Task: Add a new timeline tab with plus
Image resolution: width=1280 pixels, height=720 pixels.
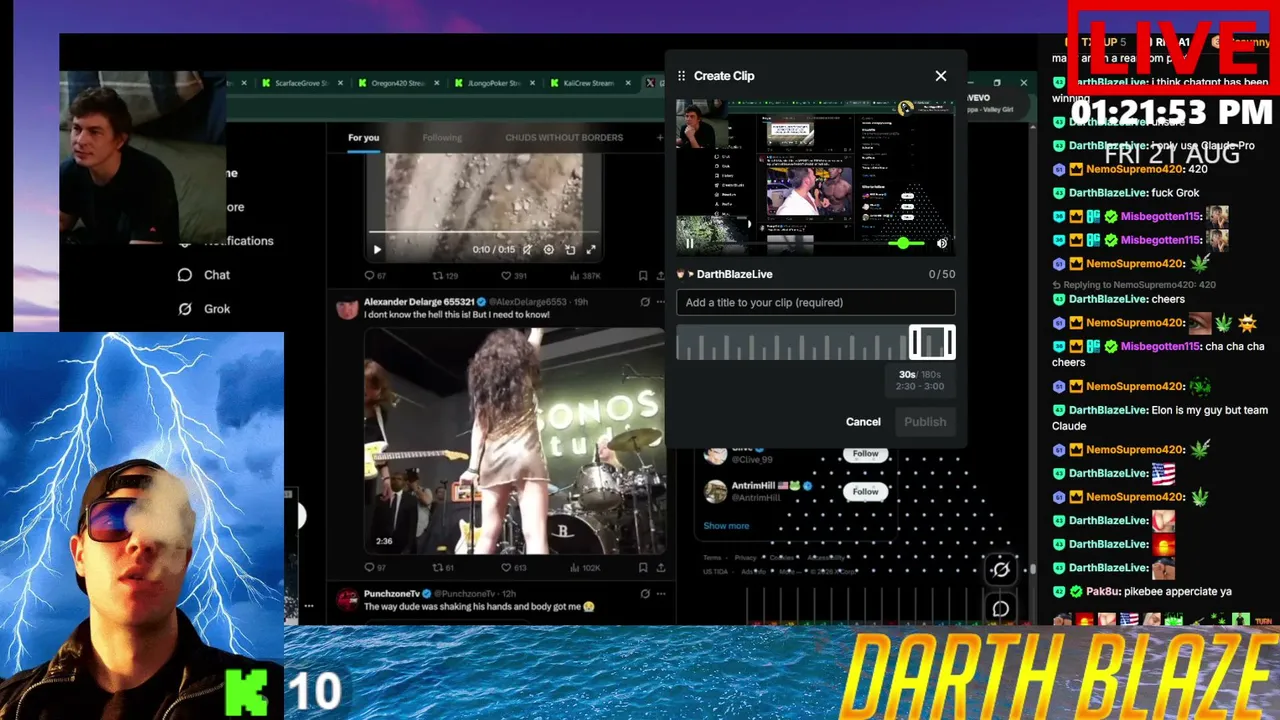Action: tap(660, 138)
